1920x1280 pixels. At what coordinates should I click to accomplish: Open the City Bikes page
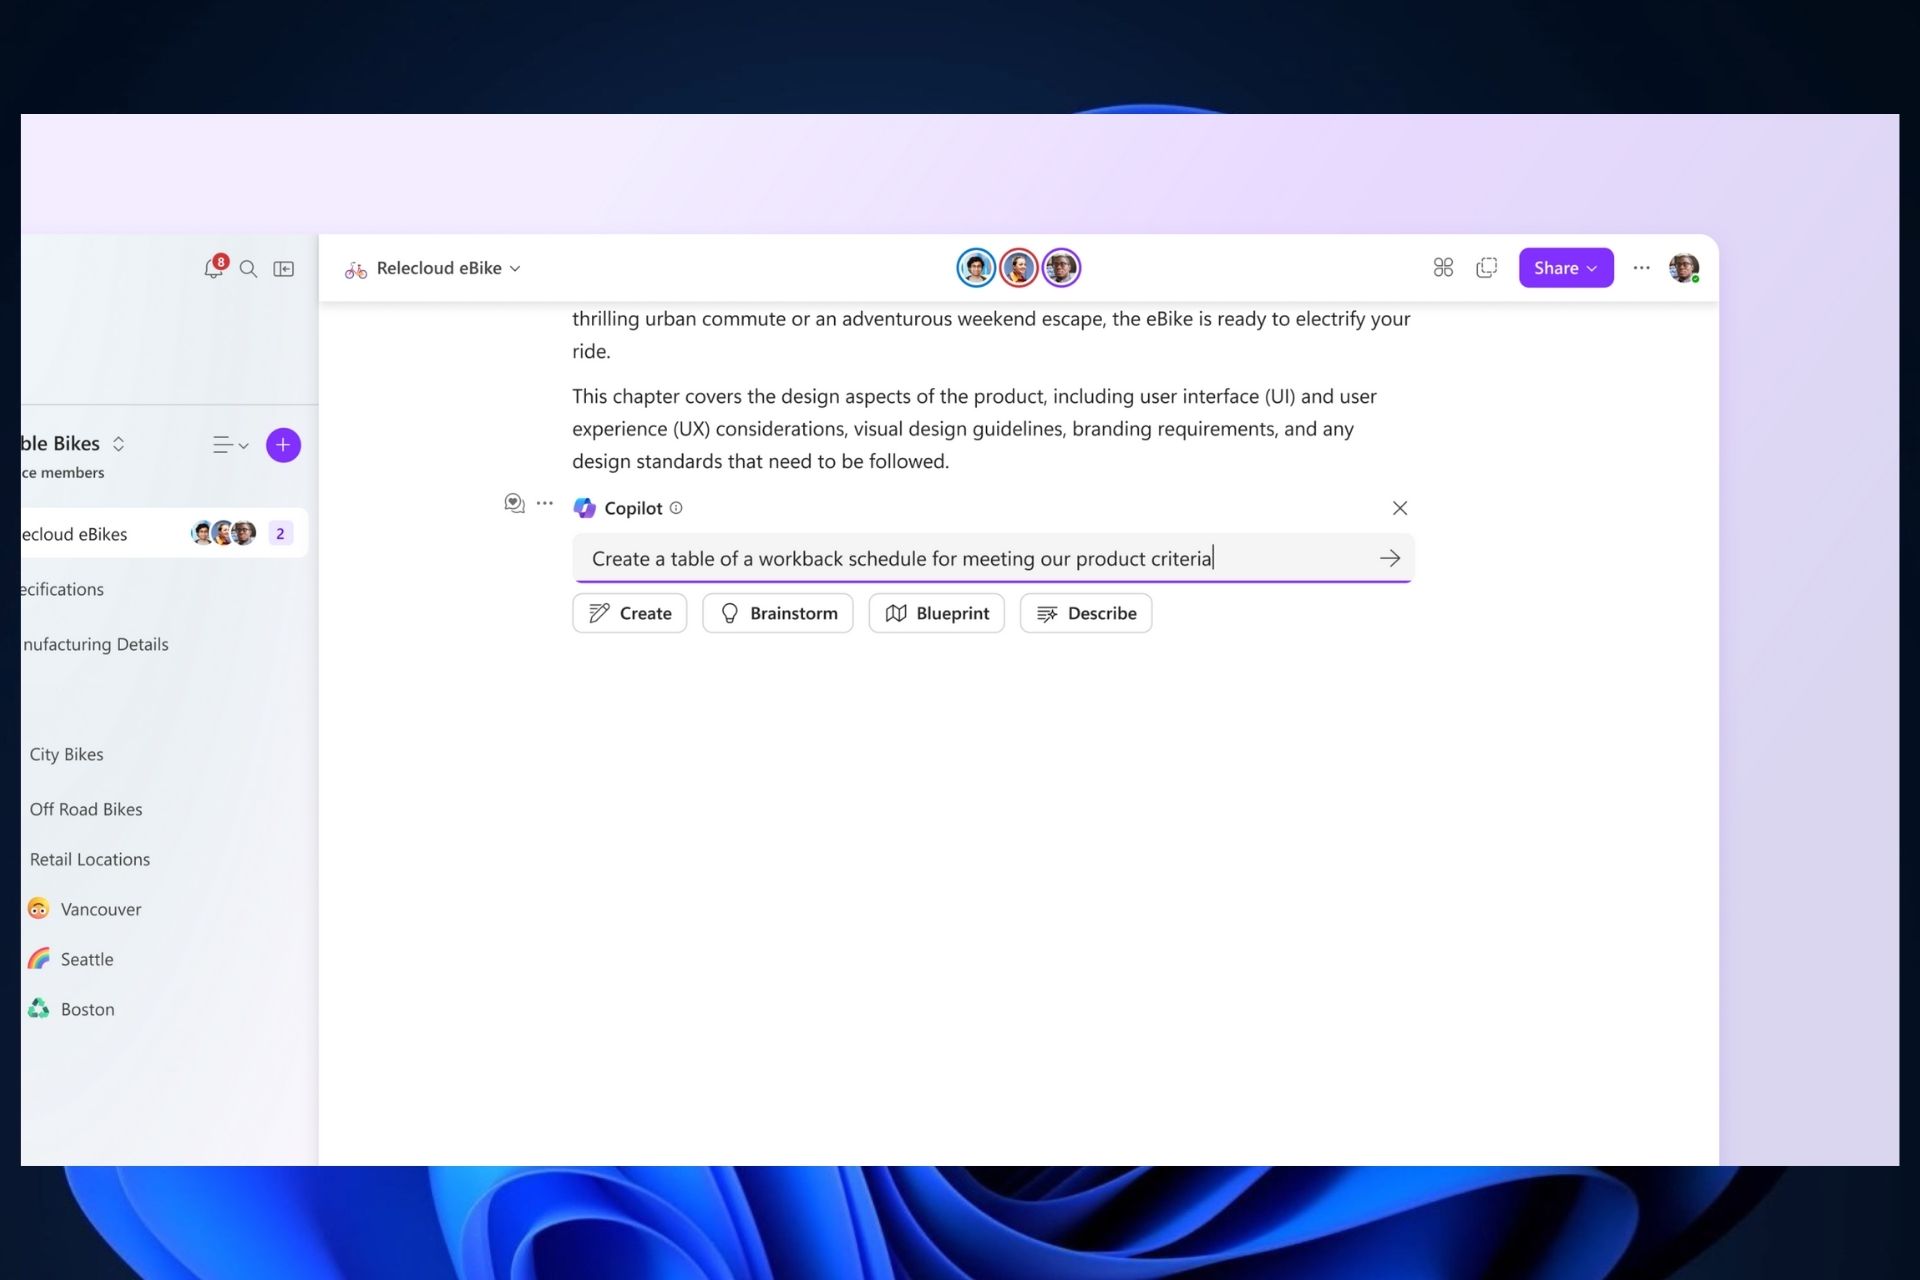(x=66, y=754)
